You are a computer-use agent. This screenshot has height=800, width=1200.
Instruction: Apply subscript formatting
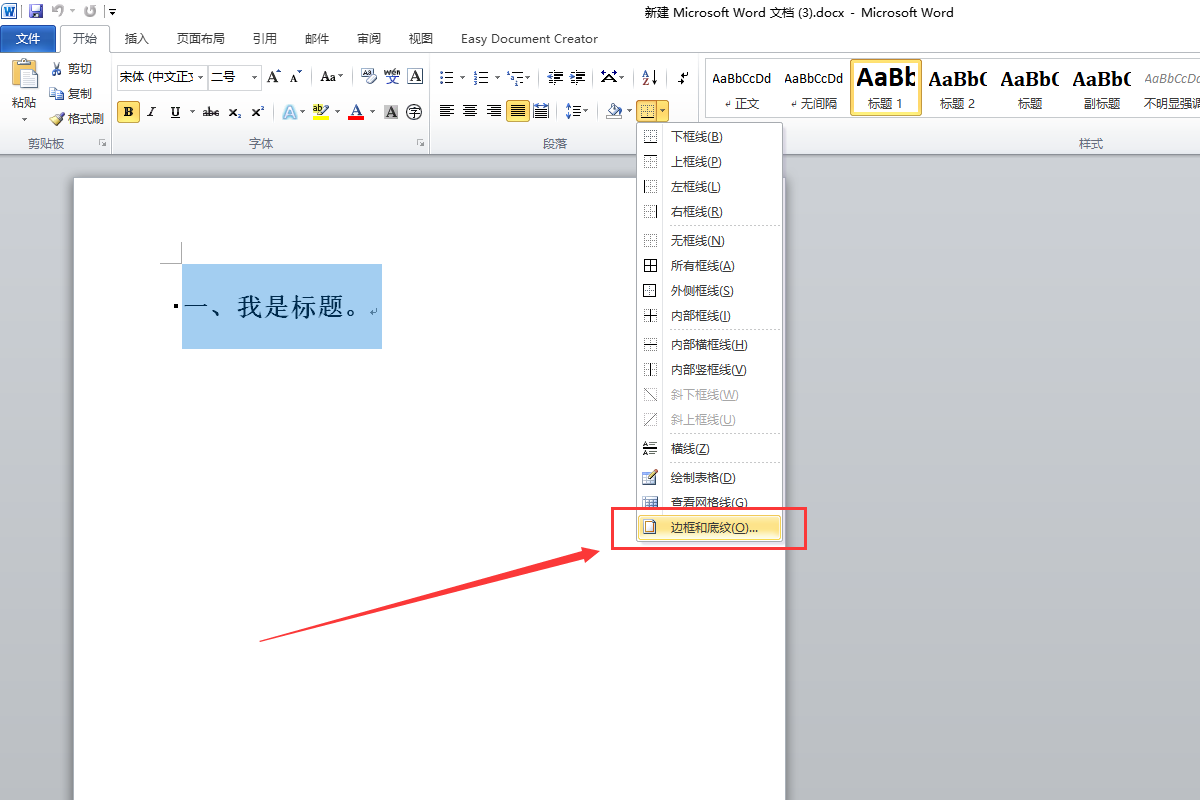(x=234, y=112)
